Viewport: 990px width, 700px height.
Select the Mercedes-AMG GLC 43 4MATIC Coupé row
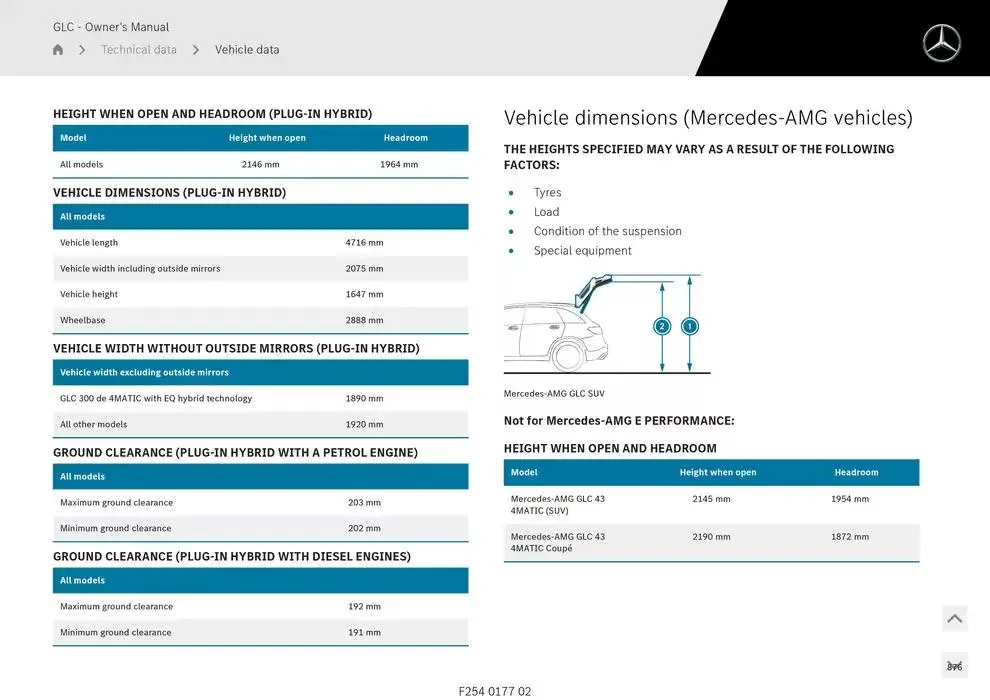coord(711,543)
